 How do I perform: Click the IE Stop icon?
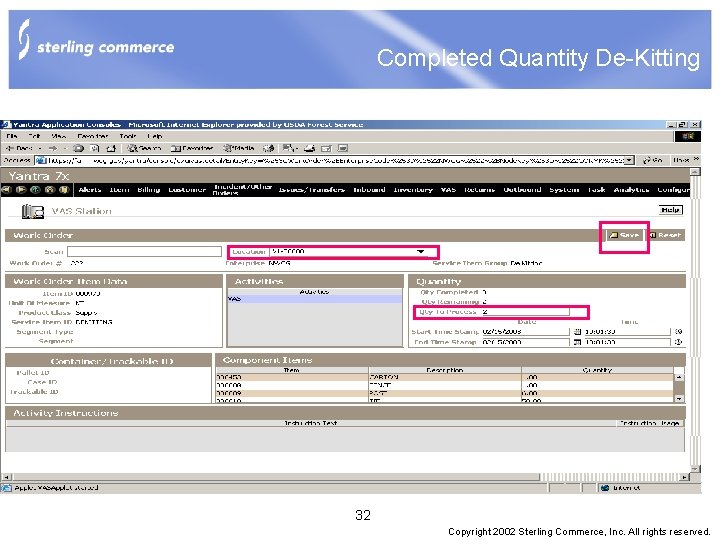pos(79,148)
